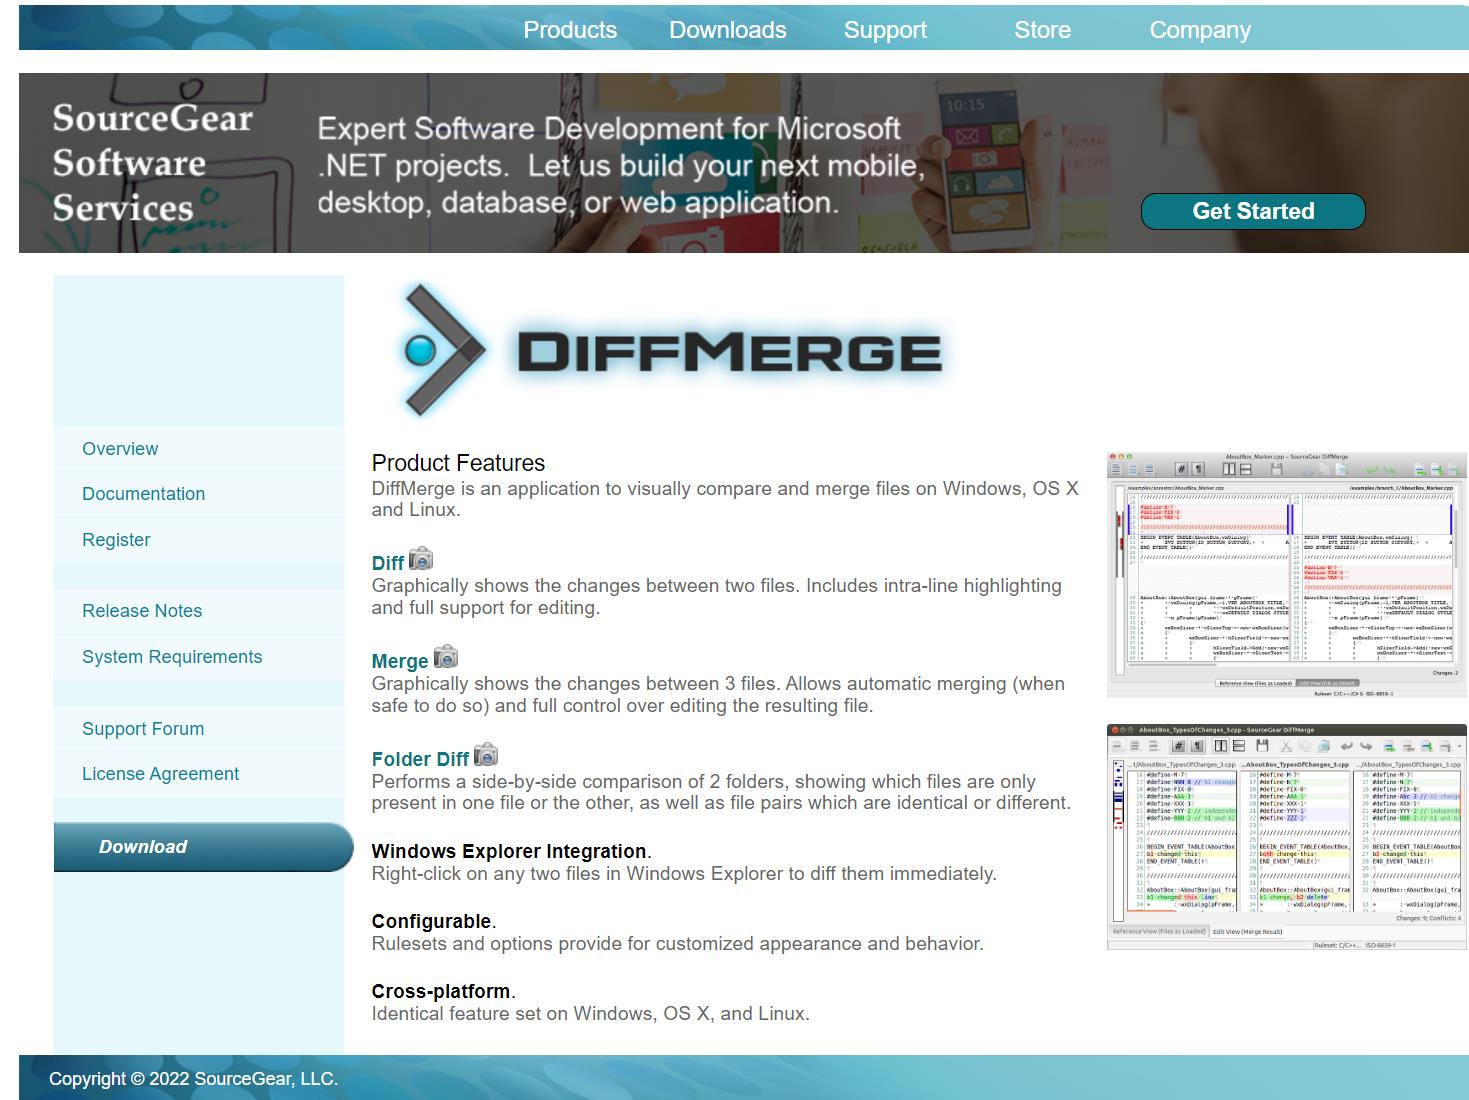Open the three-pane merge screenshot thumbnail
Viewport: 1469px width, 1100px height.
[1286, 837]
